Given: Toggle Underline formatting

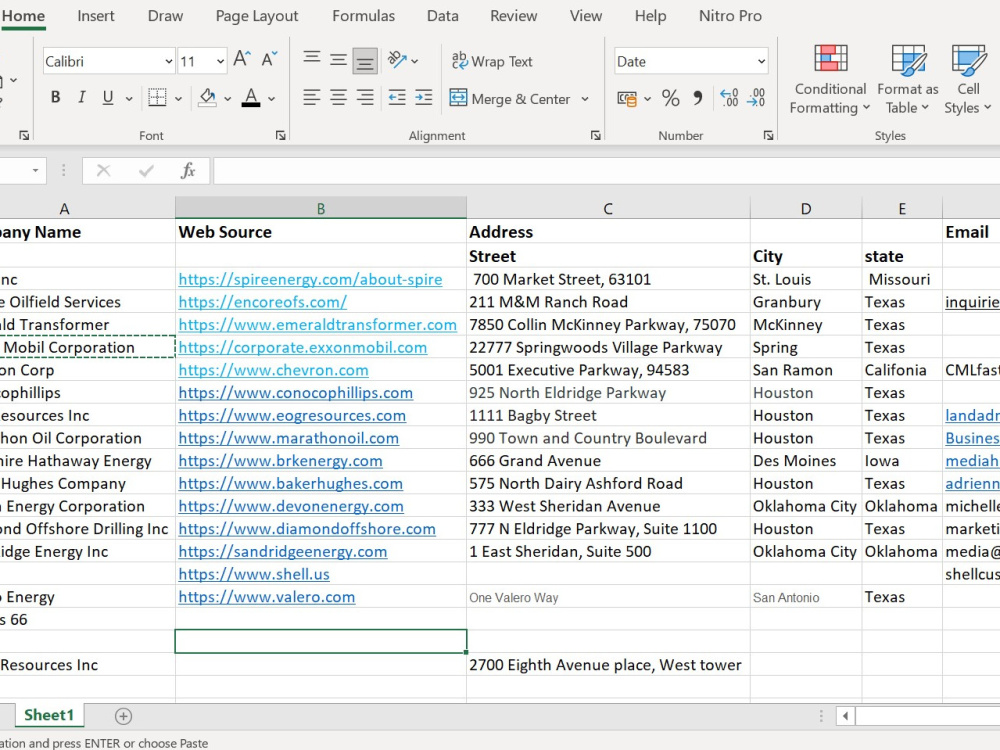Looking at the screenshot, I should (108, 98).
